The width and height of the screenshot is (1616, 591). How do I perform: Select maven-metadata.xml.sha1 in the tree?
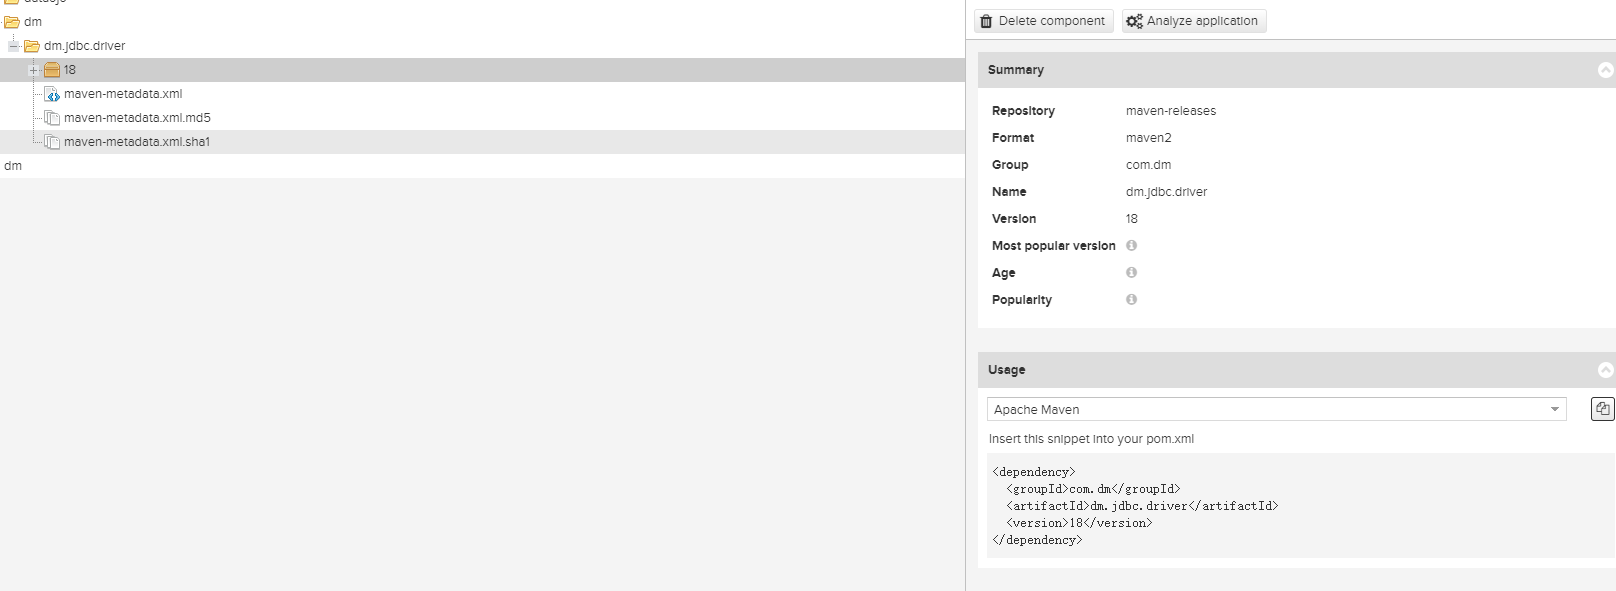tap(136, 142)
